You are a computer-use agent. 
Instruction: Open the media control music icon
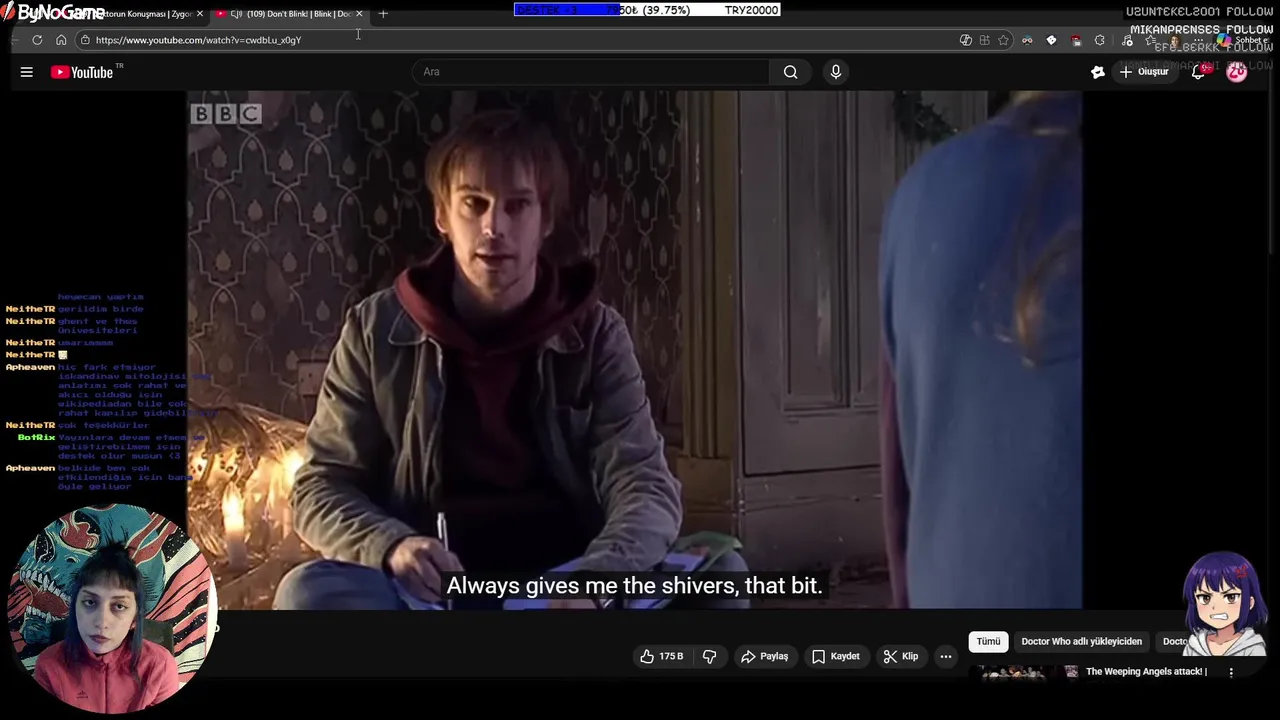point(1127,40)
